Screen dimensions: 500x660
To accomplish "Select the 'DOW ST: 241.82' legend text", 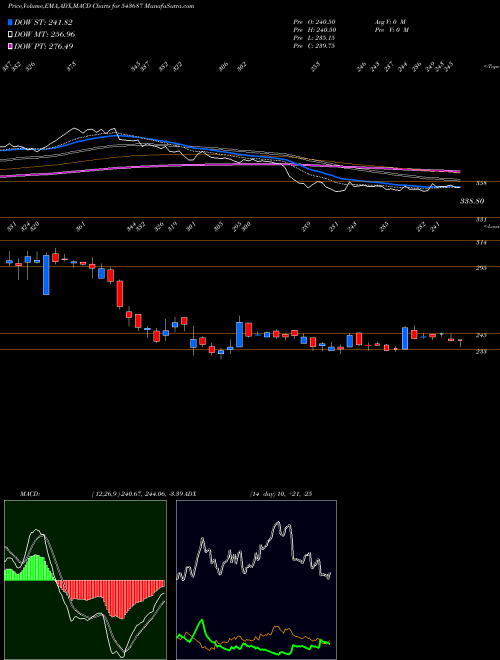I will pos(44,23).
